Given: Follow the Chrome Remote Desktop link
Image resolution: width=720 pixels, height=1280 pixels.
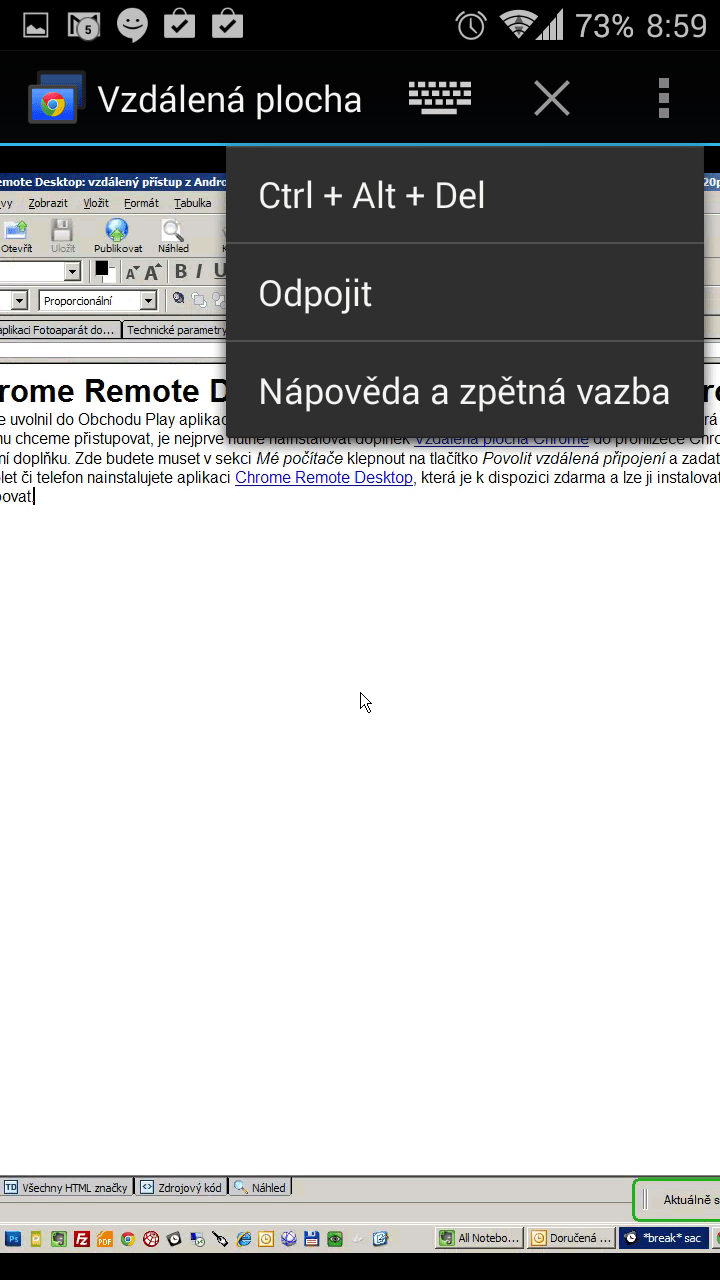Looking at the screenshot, I should (324, 478).
